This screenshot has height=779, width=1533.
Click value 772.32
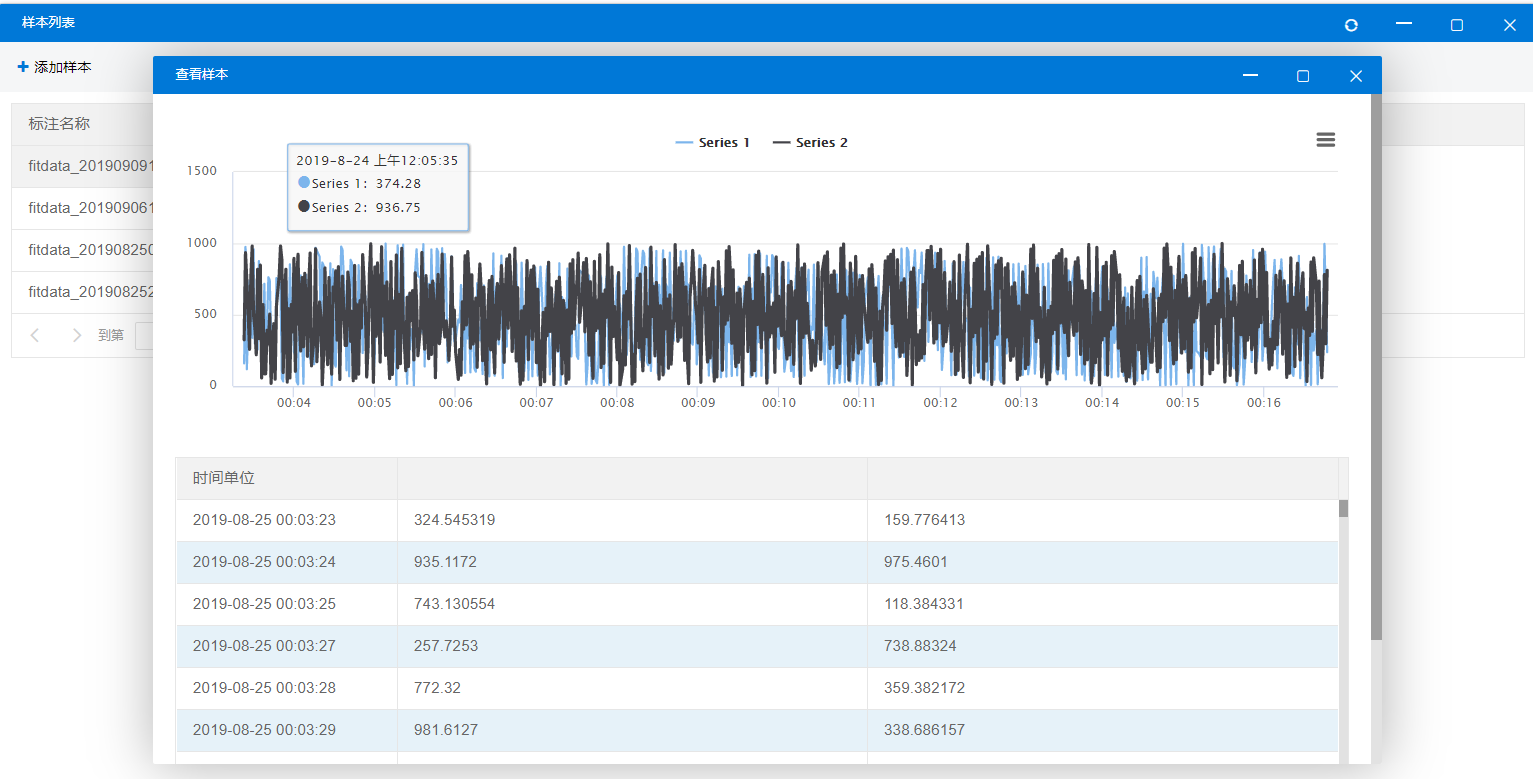[x=437, y=688]
